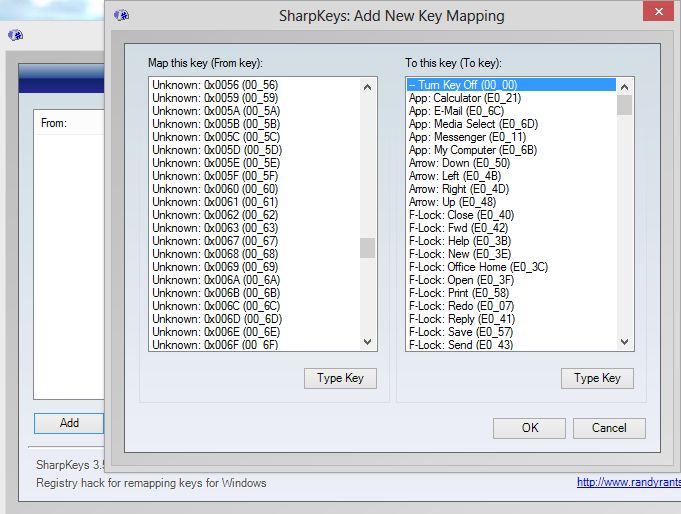Click the From key list scroll-down arrow
Viewport: 681px width, 514px height.
367,342
